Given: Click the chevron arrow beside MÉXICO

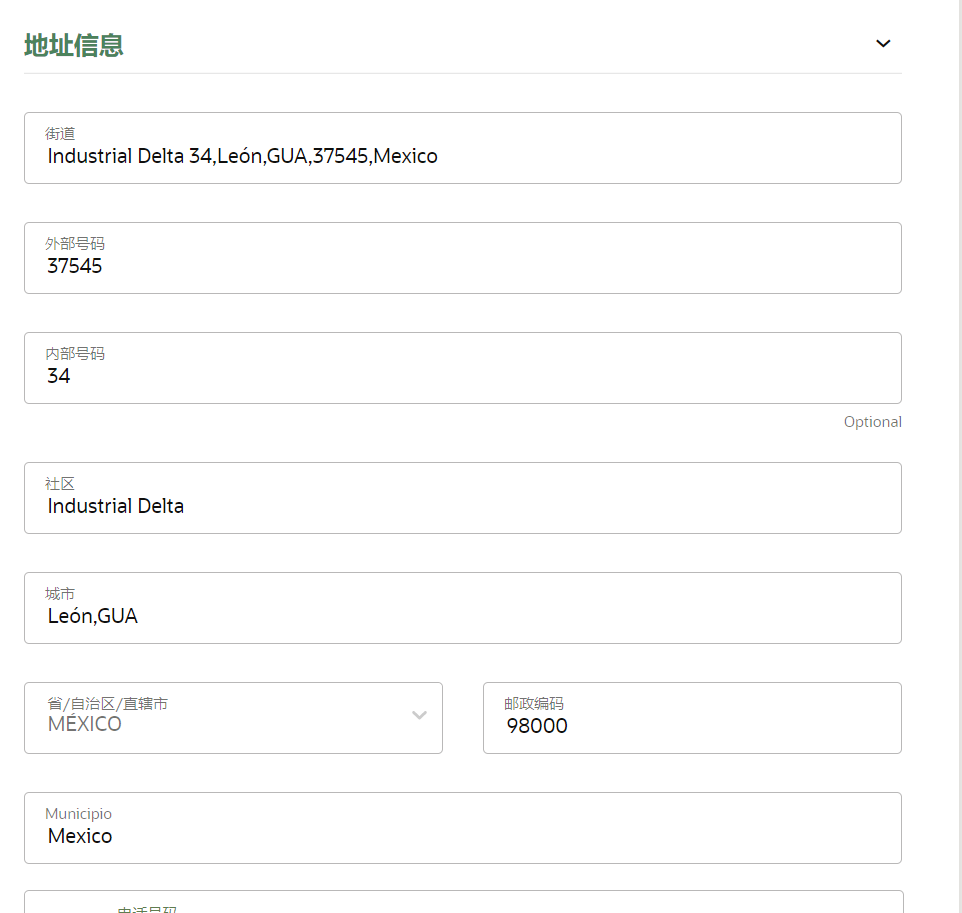Looking at the screenshot, I should 420,715.
